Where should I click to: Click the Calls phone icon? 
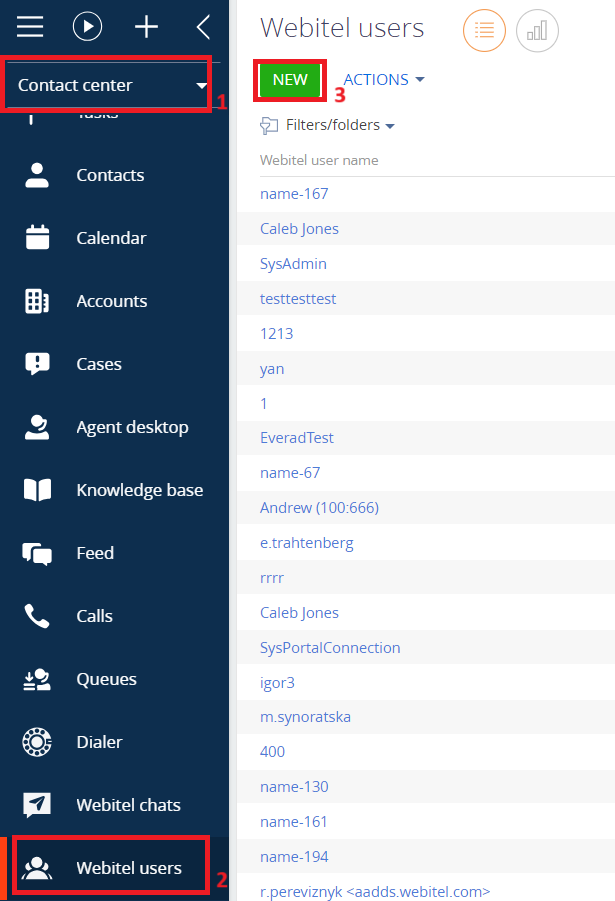(x=36, y=616)
